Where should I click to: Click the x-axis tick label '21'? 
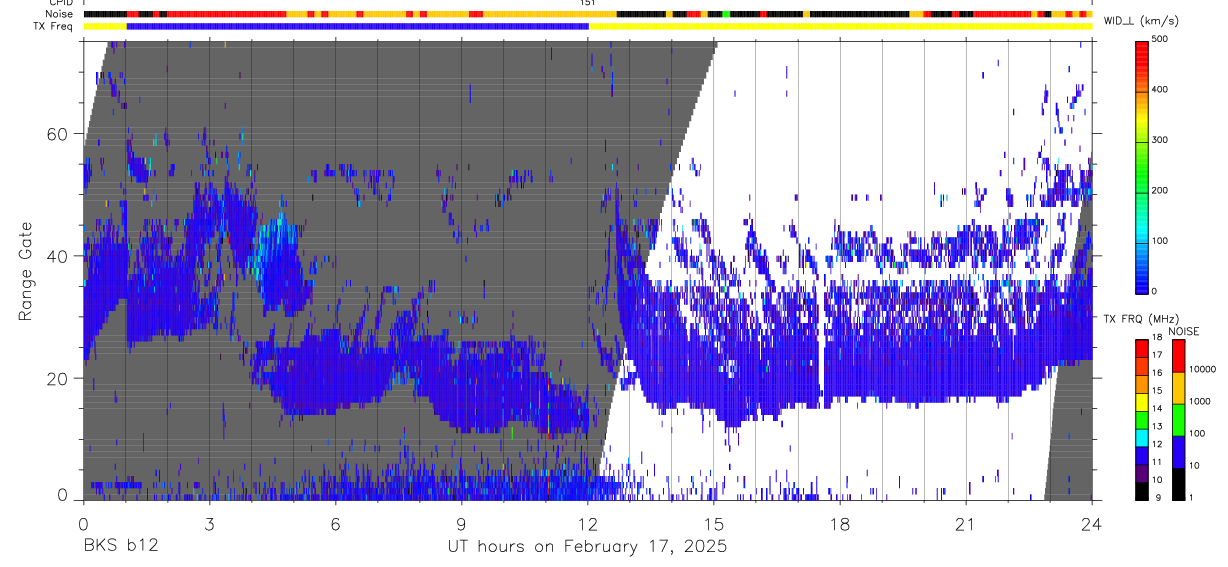coord(966,524)
